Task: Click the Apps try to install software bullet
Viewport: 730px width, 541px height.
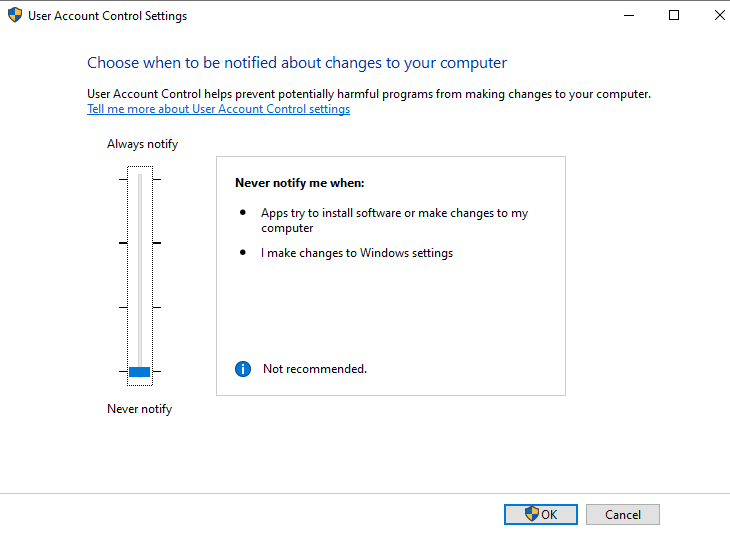Action: click(394, 220)
